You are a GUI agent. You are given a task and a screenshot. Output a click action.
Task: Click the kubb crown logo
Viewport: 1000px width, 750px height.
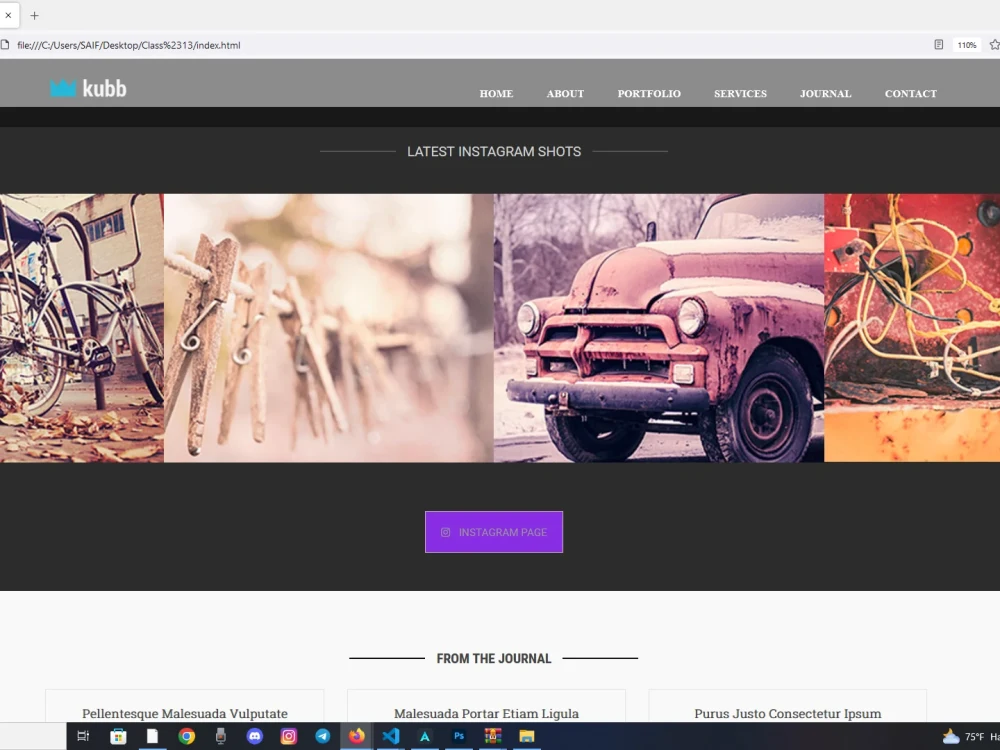coord(88,88)
